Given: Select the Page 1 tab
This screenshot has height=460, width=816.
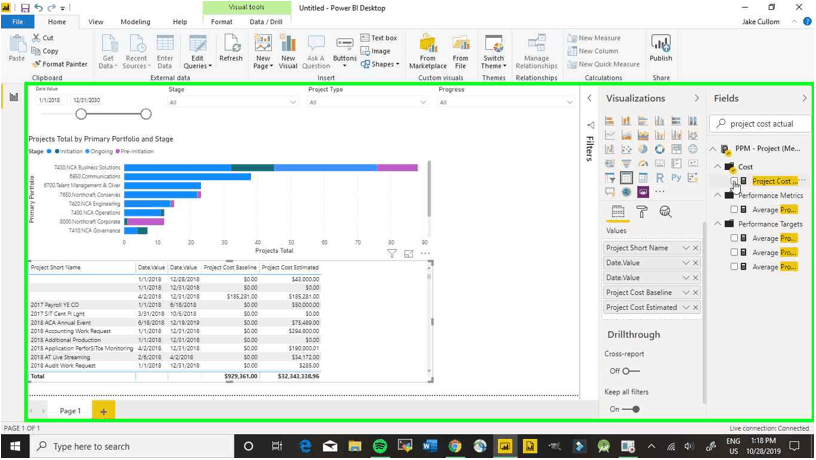Looking at the screenshot, I should coord(70,411).
